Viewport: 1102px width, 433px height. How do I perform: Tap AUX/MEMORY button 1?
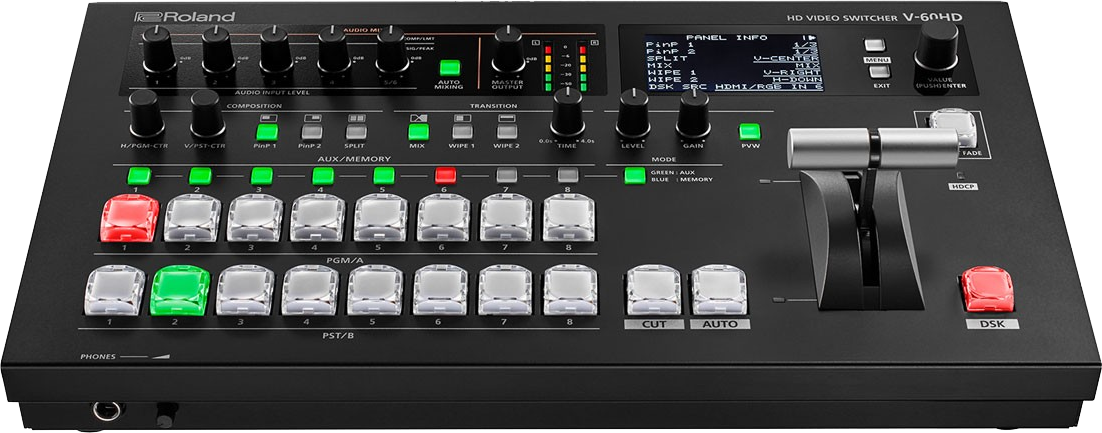pos(138,176)
